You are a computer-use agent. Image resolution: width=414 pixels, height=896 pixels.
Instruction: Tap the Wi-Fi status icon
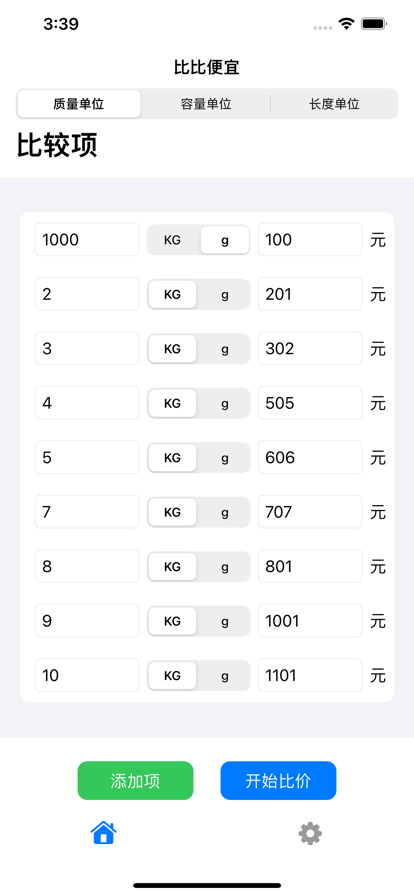click(346, 23)
